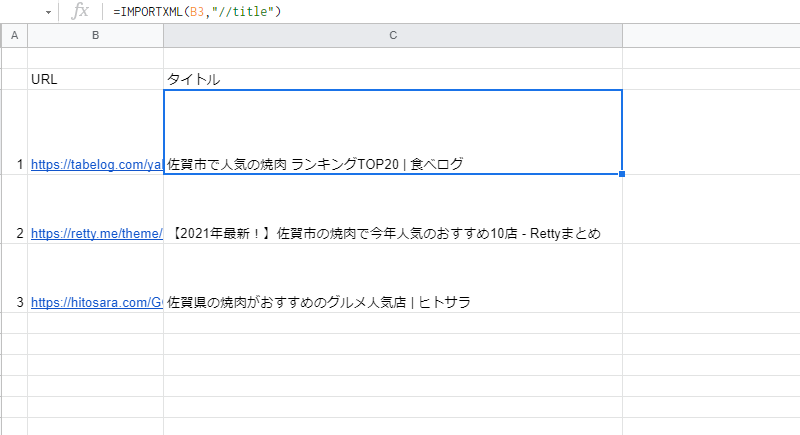Image resolution: width=800 pixels, height=435 pixels.
Task: Open the hitosara.com hyperlink
Action: [x=96, y=302]
